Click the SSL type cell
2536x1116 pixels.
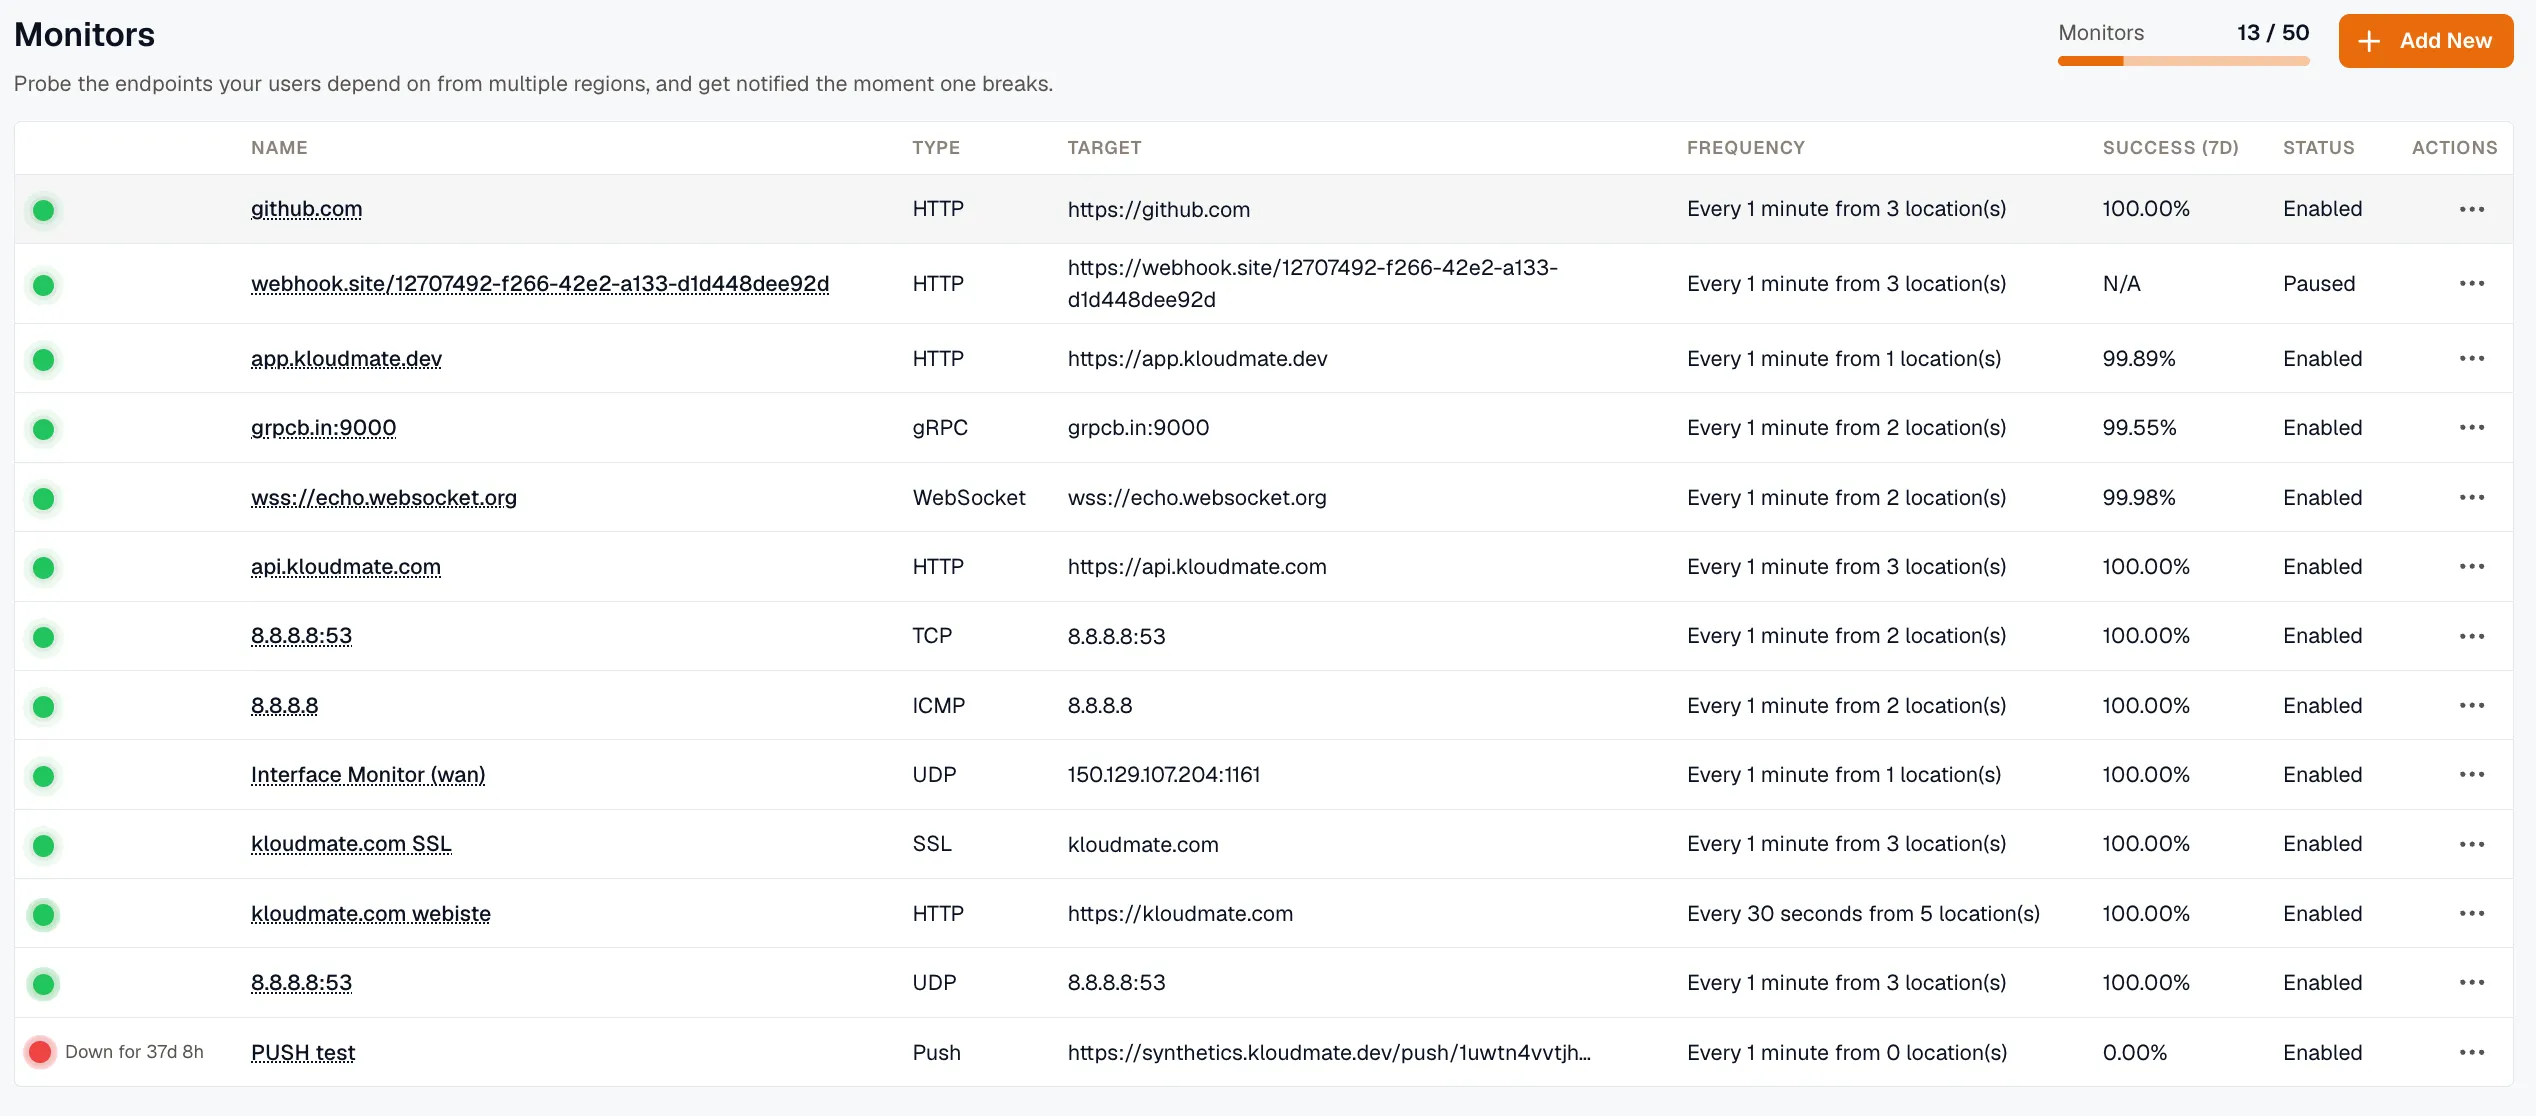pos(932,844)
